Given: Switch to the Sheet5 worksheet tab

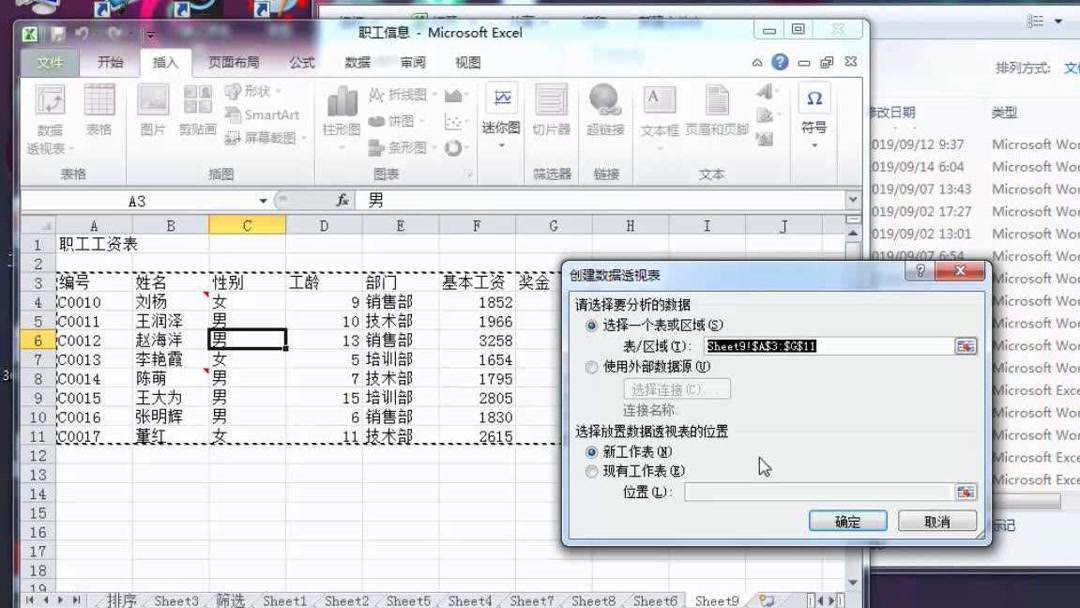Looking at the screenshot, I should pos(408,601).
